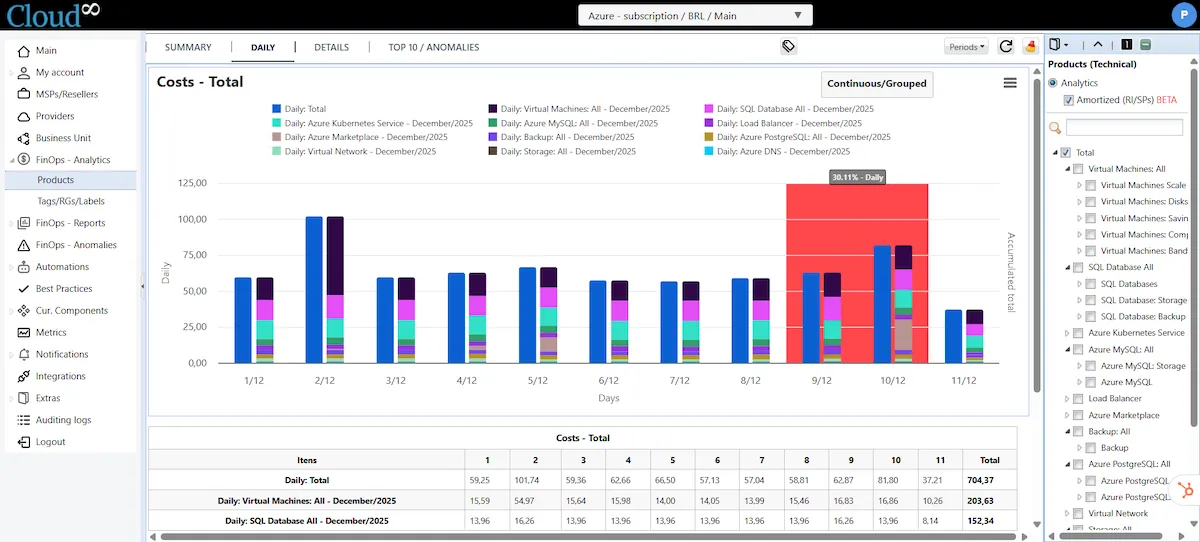Click the table horizontal scrollbar
1200x542 pixels.
(x=590, y=537)
